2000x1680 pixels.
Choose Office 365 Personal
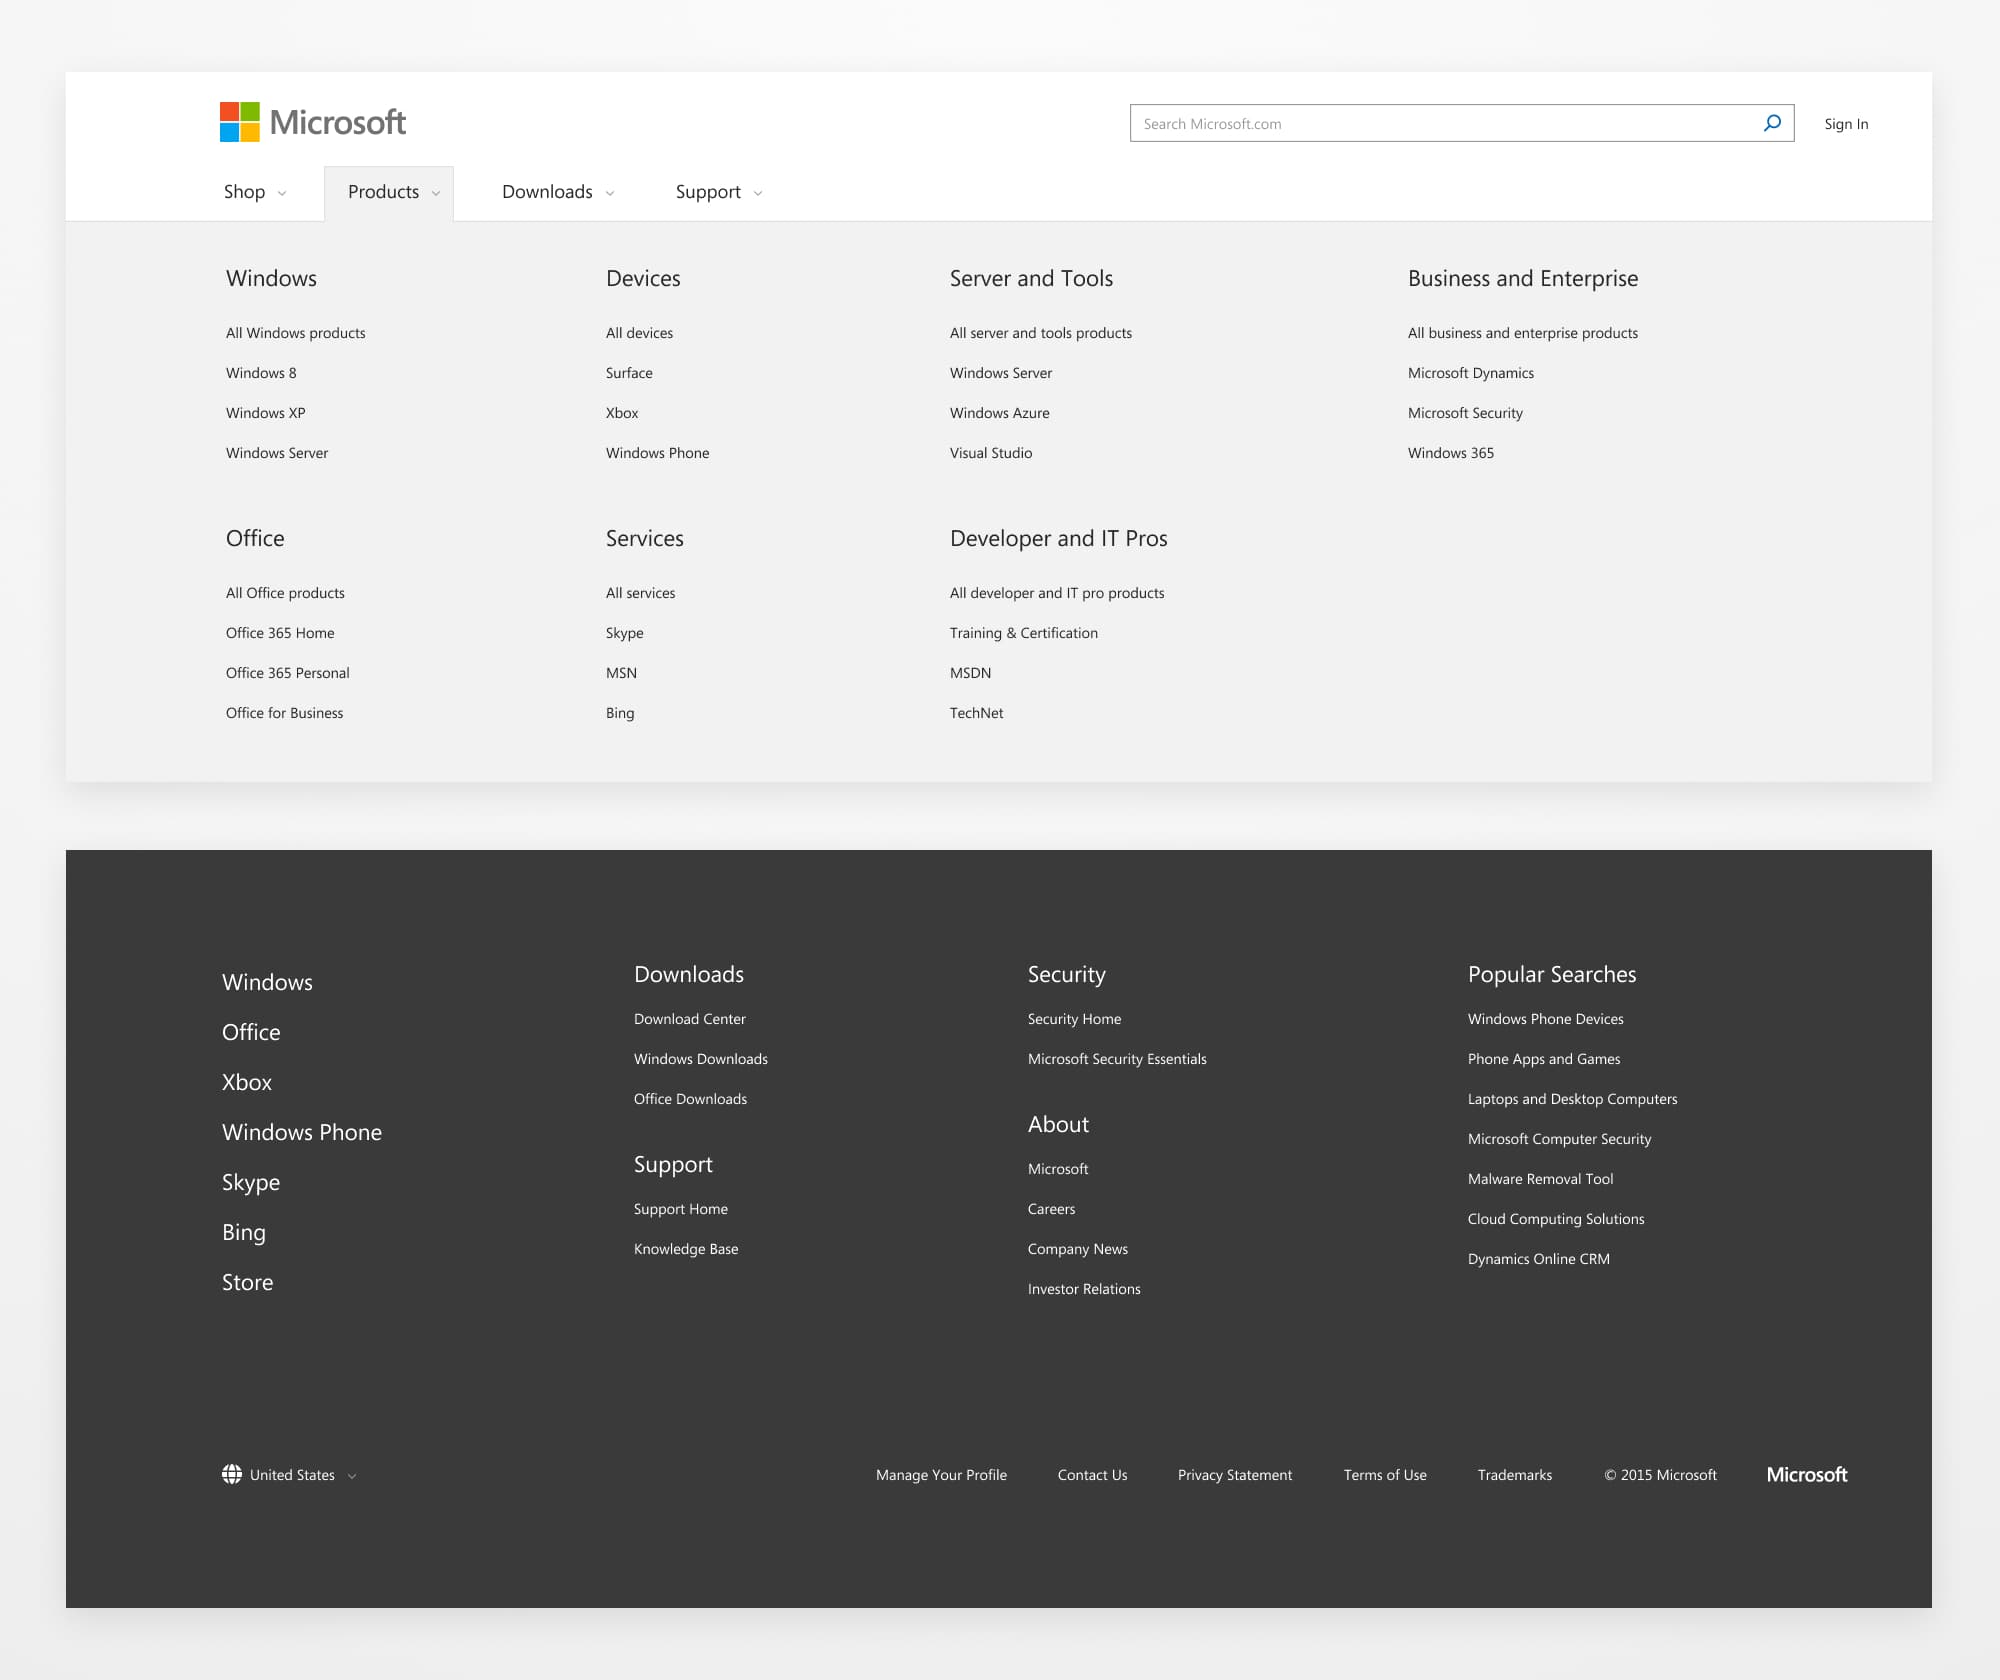pos(288,673)
